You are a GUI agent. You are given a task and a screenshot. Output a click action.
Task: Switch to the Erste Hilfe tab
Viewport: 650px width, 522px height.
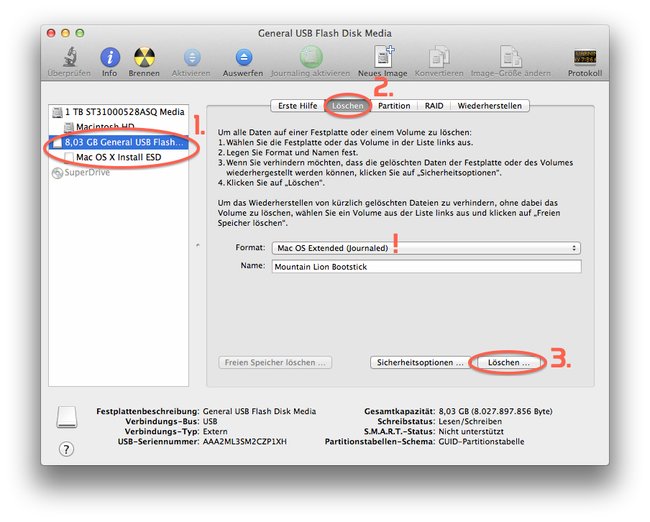tap(297, 106)
